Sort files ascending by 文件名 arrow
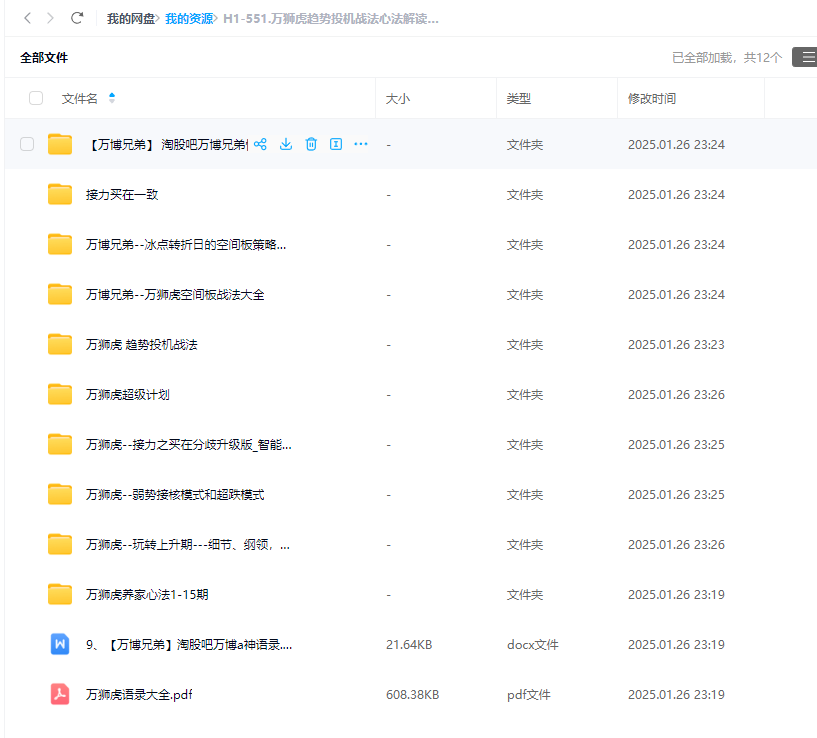This screenshot has height=738, width=817. click(x=112, y=94)
